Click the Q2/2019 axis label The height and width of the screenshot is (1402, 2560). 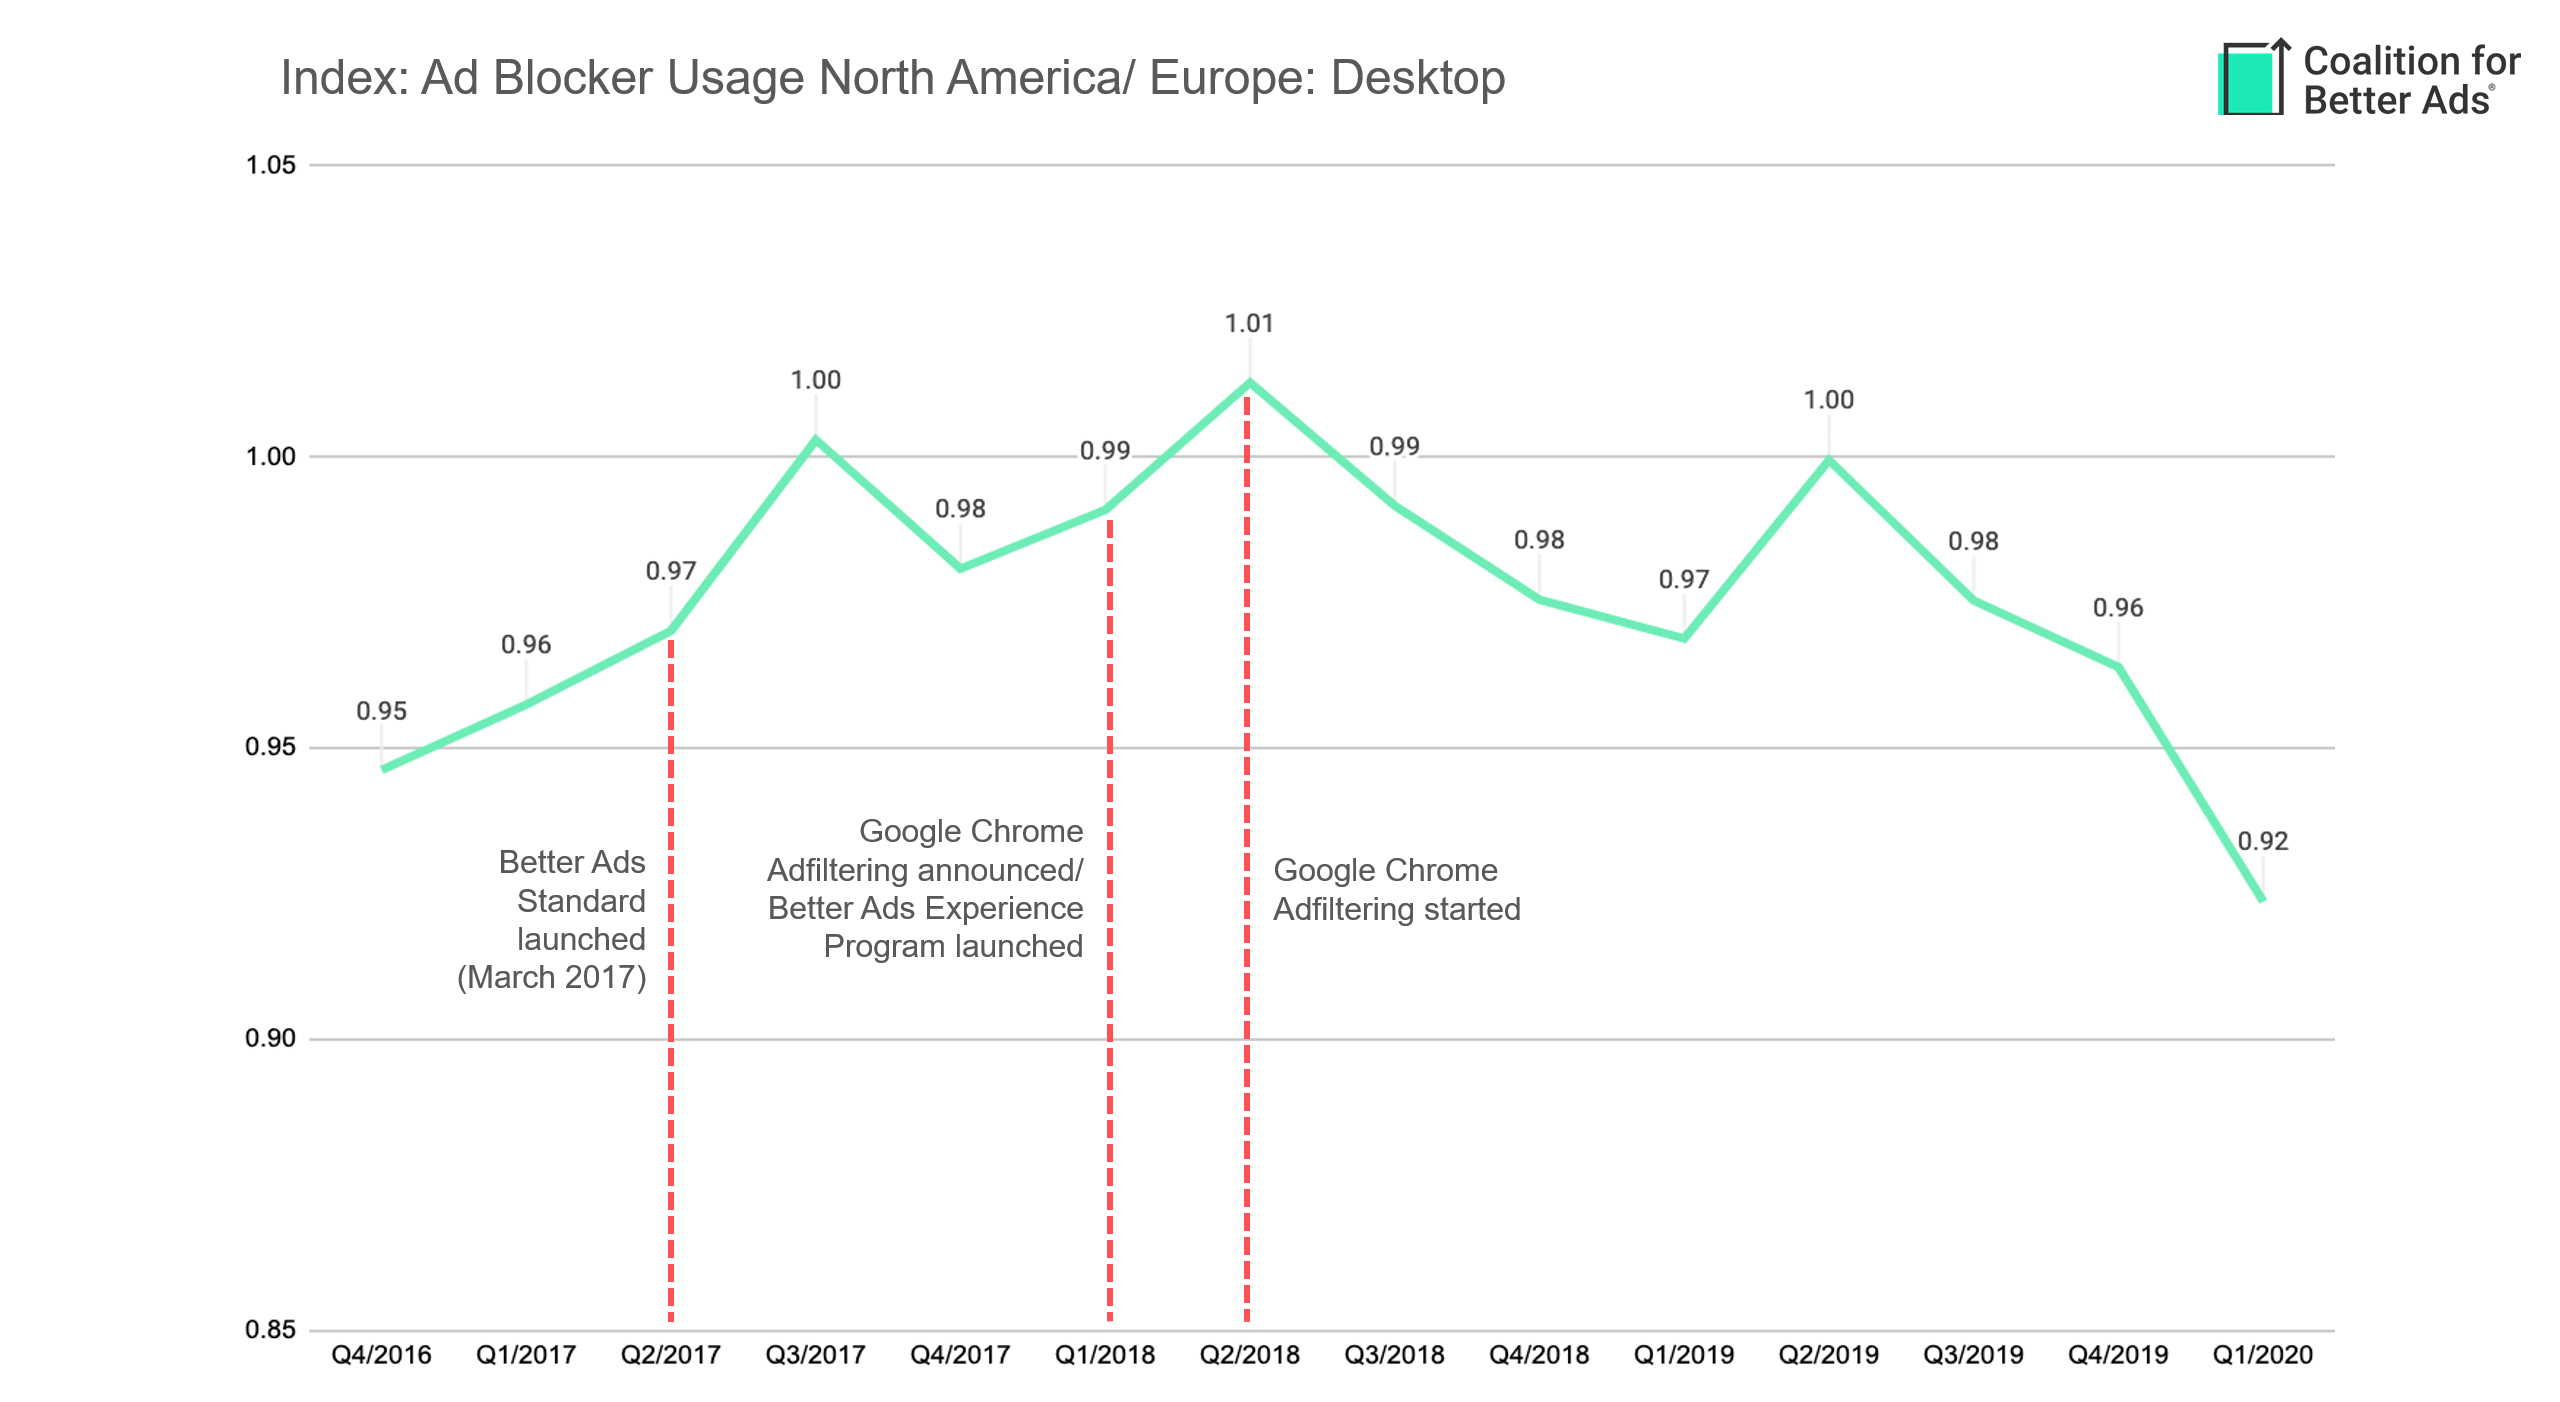(1828, 1355)
